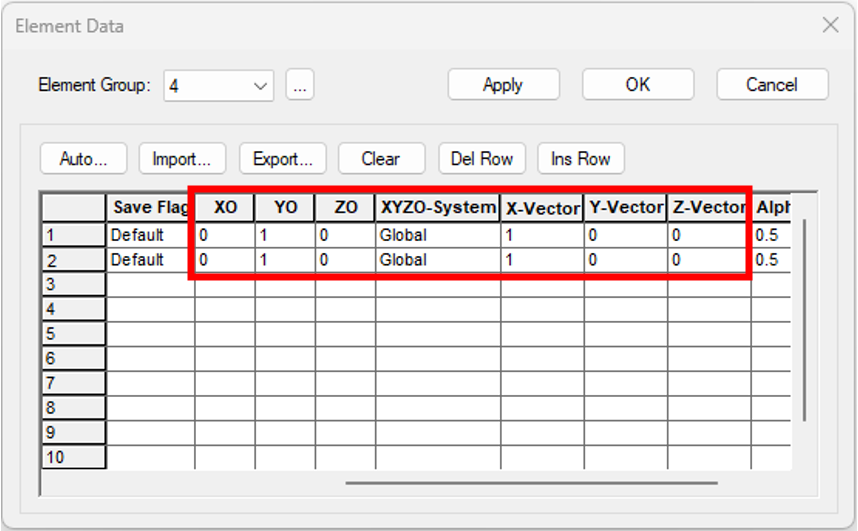Click the empty Save Flag cell in row 3
The image size is (858, 531).
click(150, 285)
